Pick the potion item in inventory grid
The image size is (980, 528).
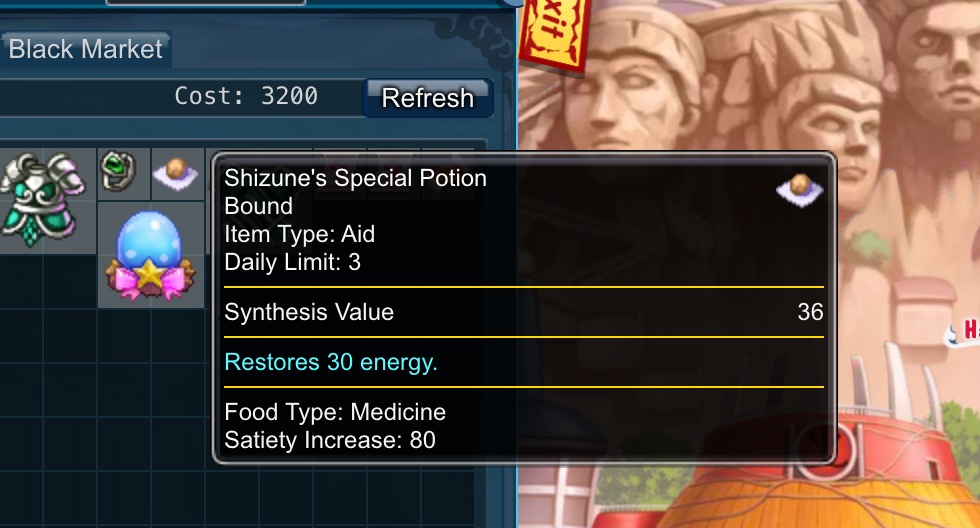pyautogui.click(x=176, y=173)
